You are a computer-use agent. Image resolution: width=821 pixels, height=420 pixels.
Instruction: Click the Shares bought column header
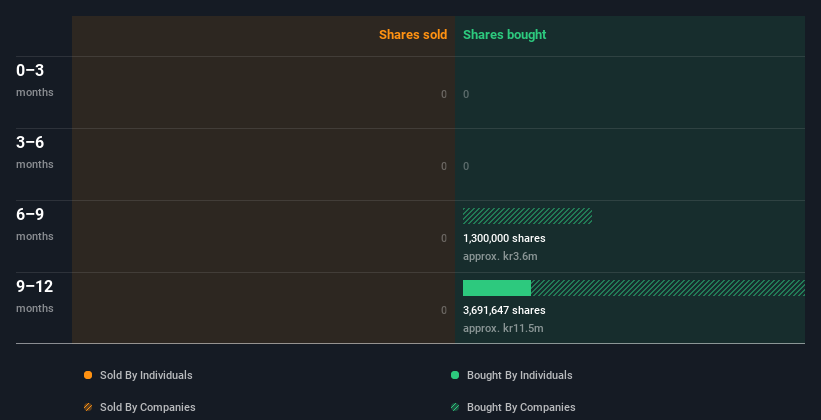point(505,35)
